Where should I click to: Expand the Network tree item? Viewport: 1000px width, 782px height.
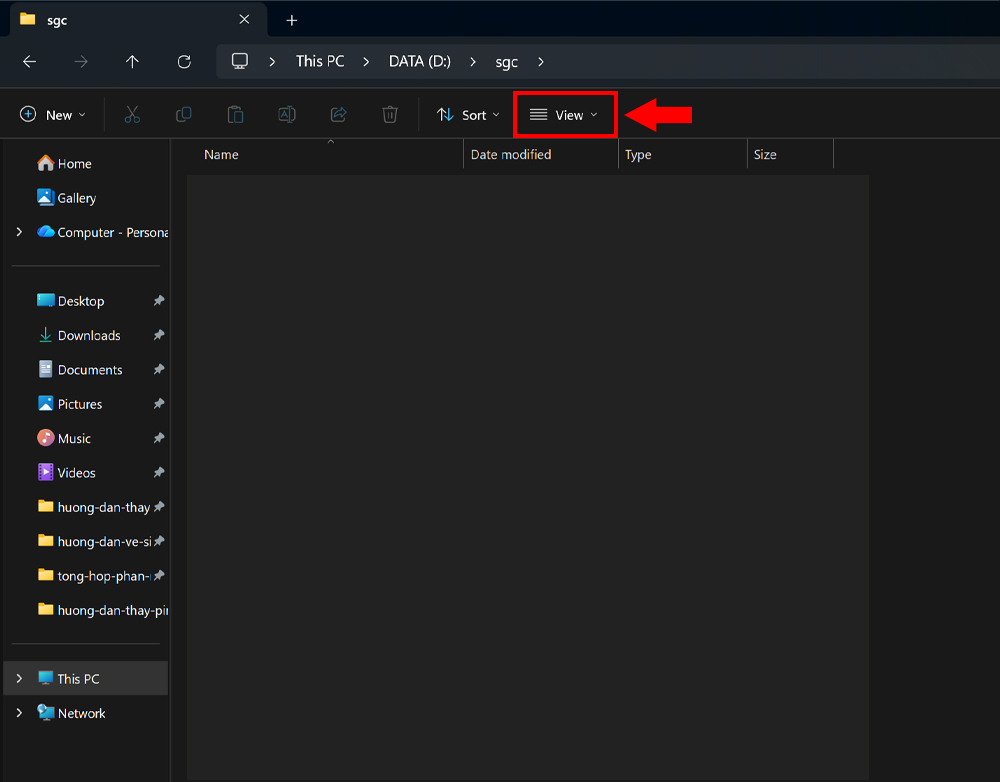[x=18, y=712]
